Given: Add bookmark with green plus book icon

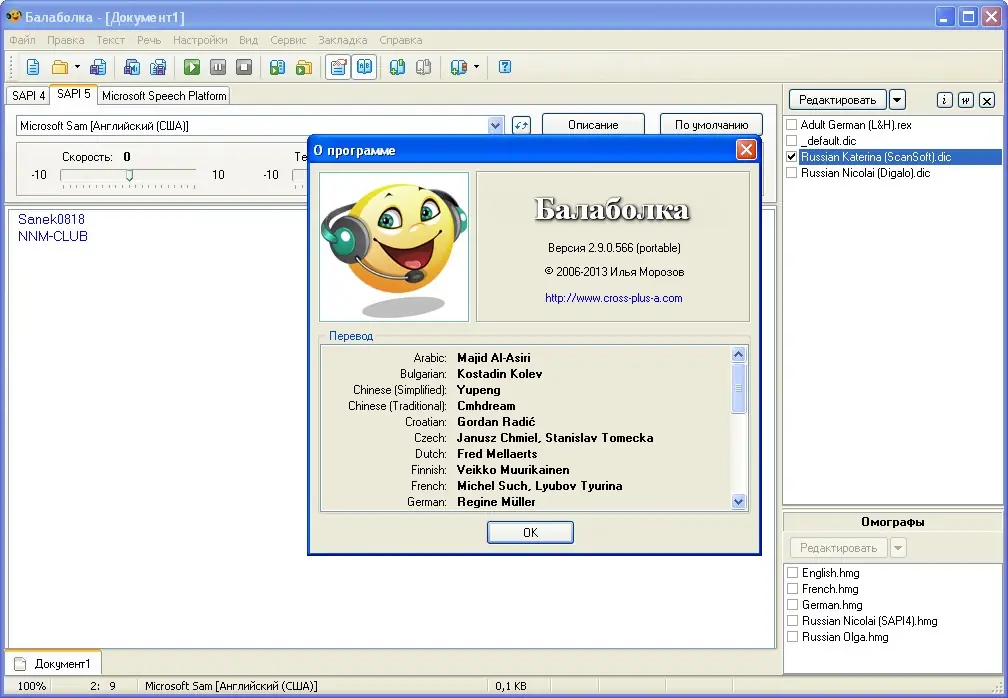Looking at the screenshot, I should (x=397, y=67).
